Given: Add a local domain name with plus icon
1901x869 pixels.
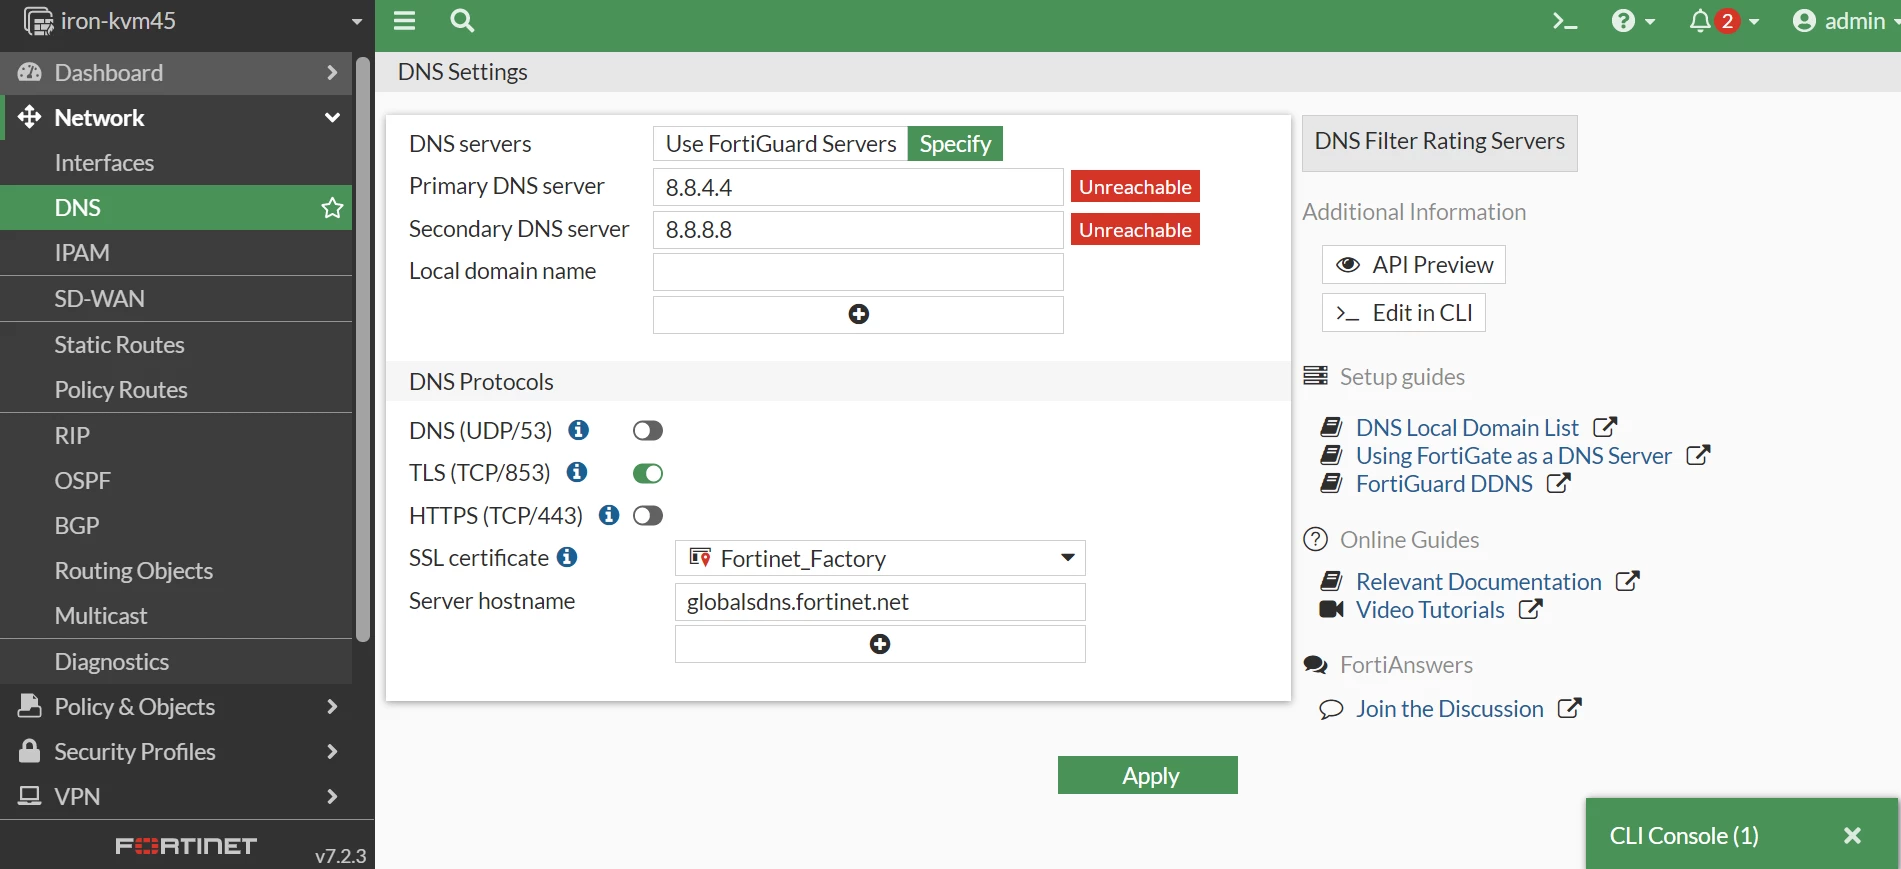Looking at the screenshot, I should tap(858, 314).
